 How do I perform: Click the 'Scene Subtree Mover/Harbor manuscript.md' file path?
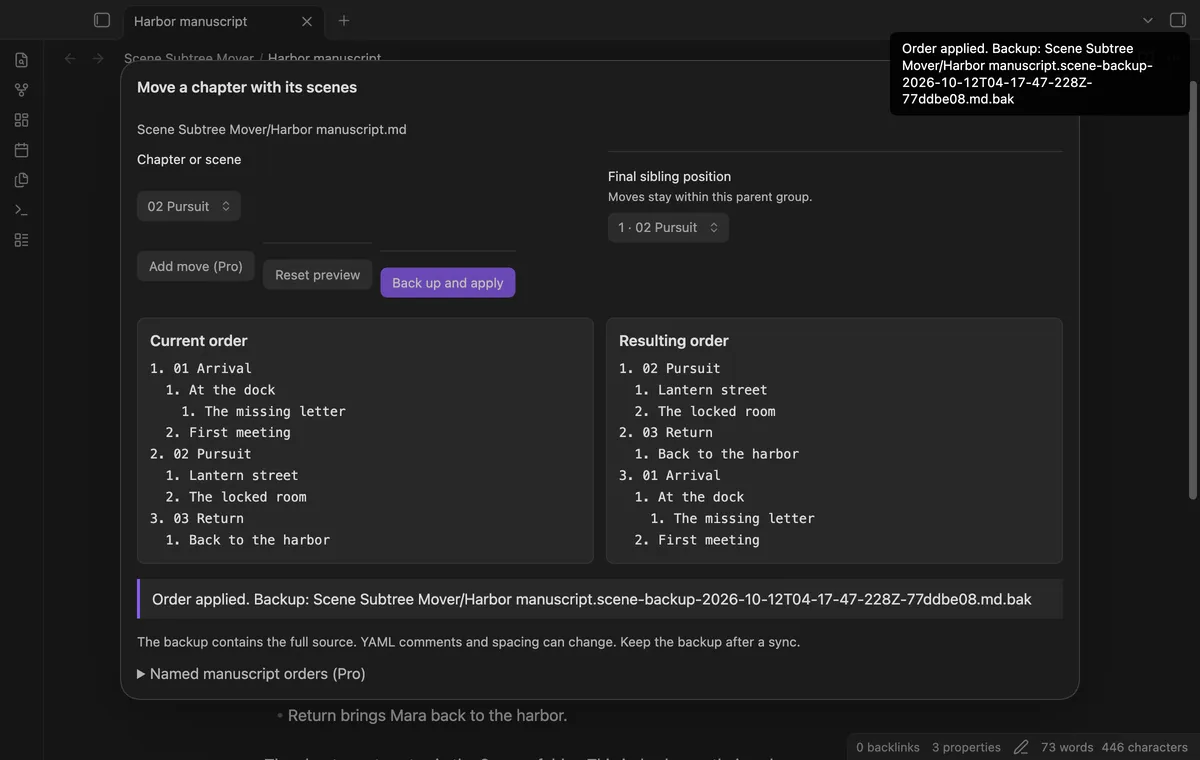pos(272,129)
